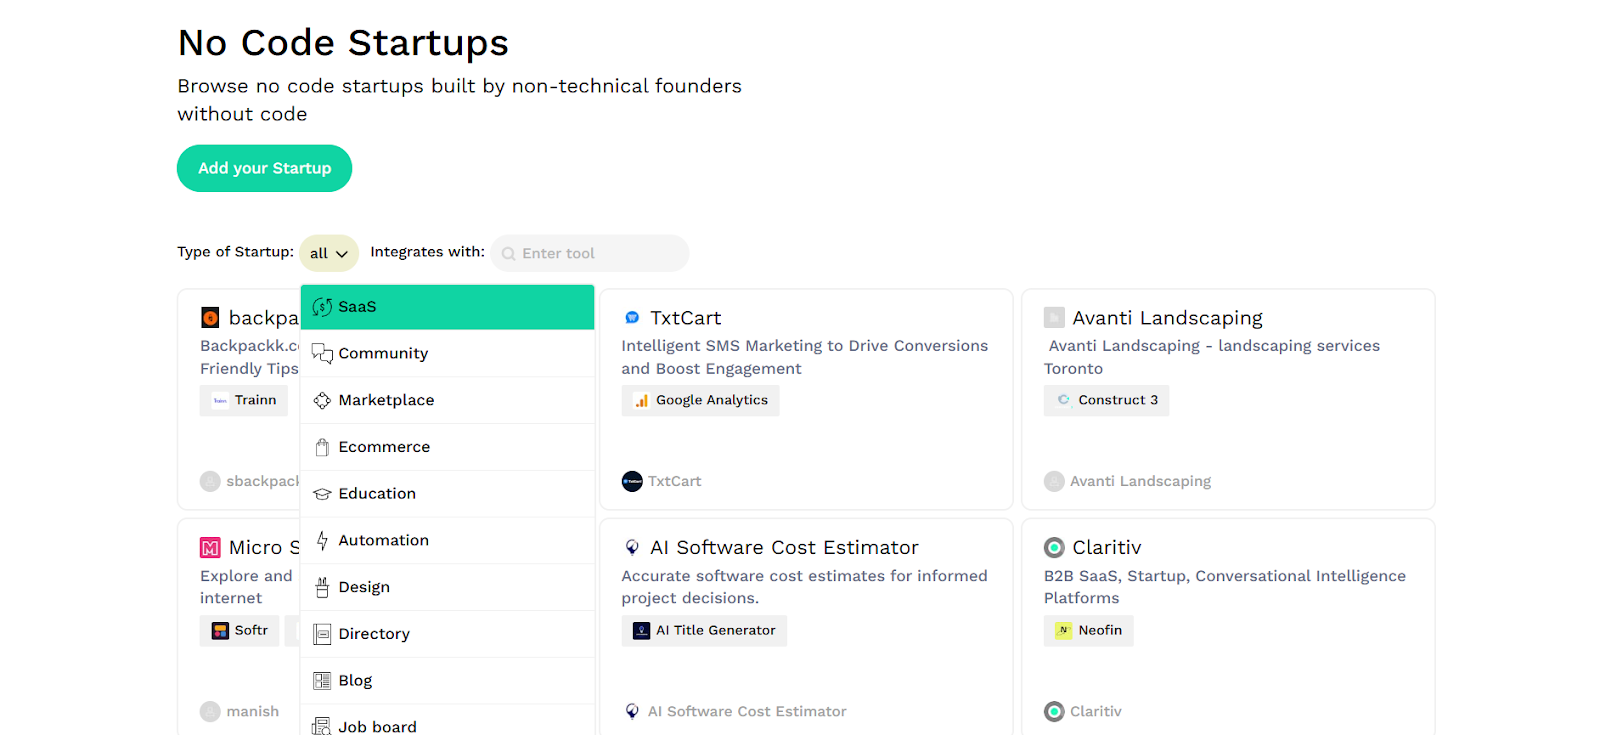Click the Blog layout icon
The image size is (1600, 735).
322,681
